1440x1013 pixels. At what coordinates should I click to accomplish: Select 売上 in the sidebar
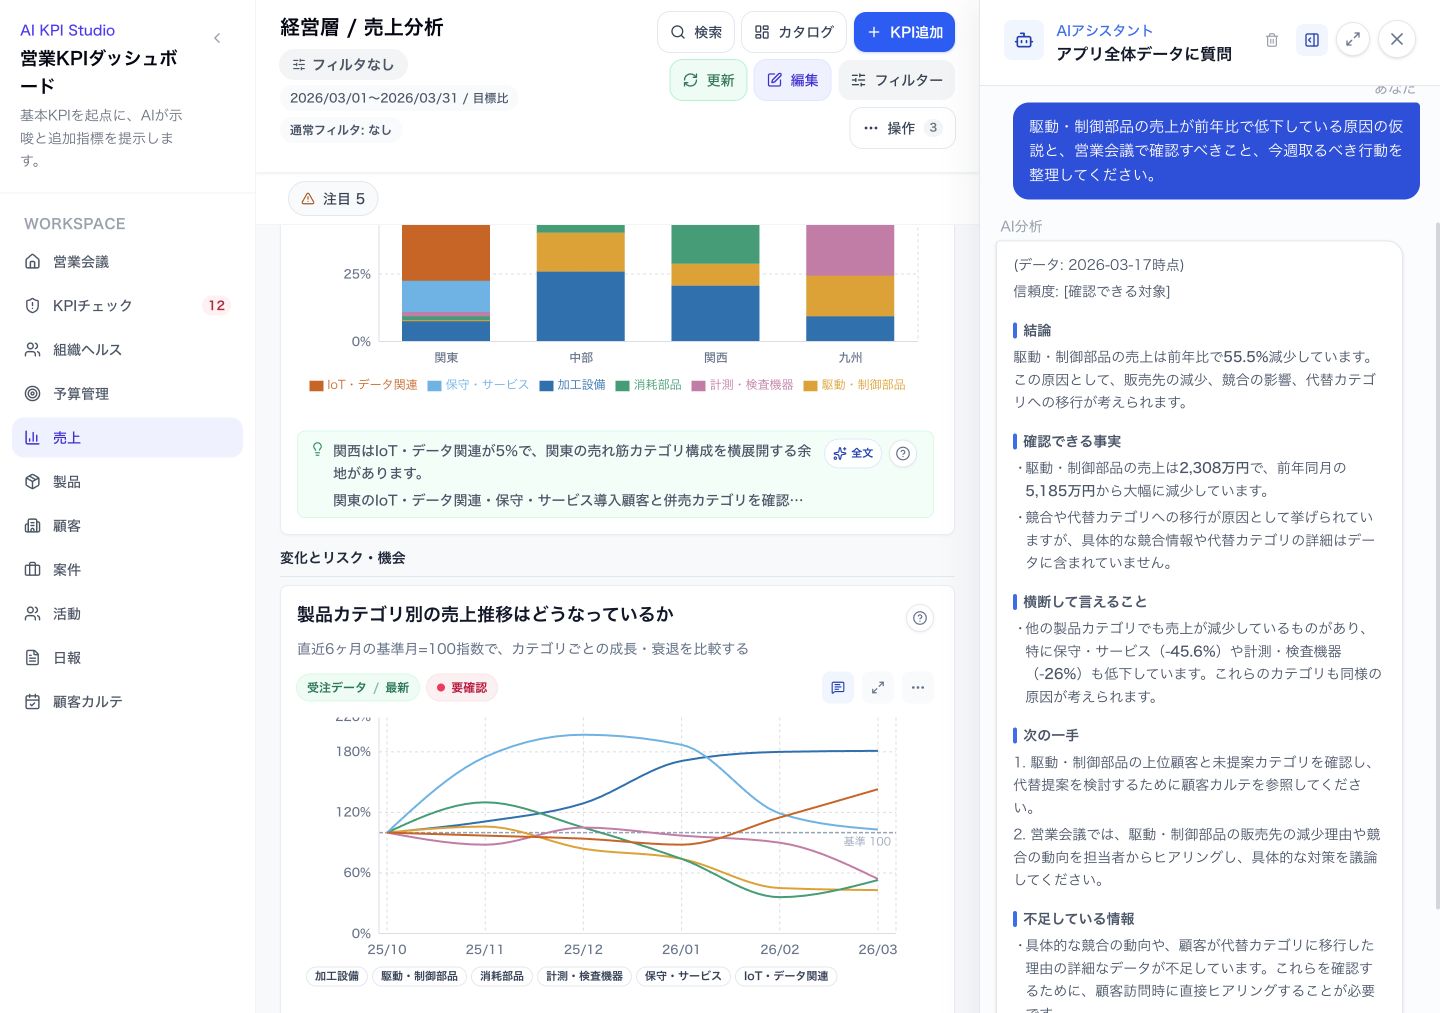point(127,438)
